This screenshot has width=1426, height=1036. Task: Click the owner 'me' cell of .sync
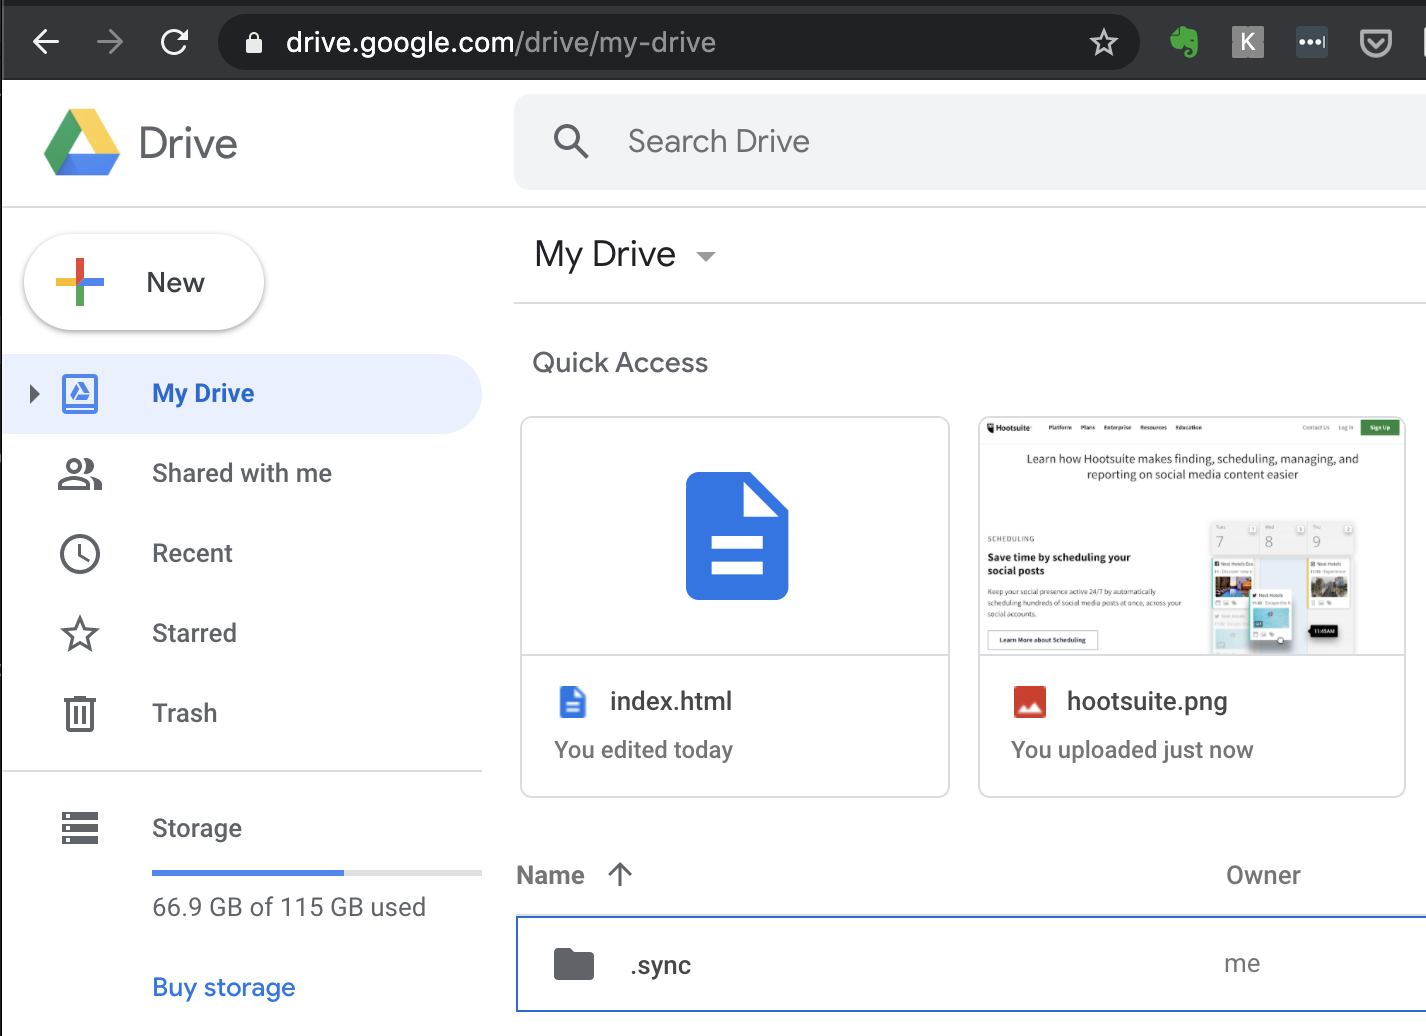click(x=1242, y=964)
